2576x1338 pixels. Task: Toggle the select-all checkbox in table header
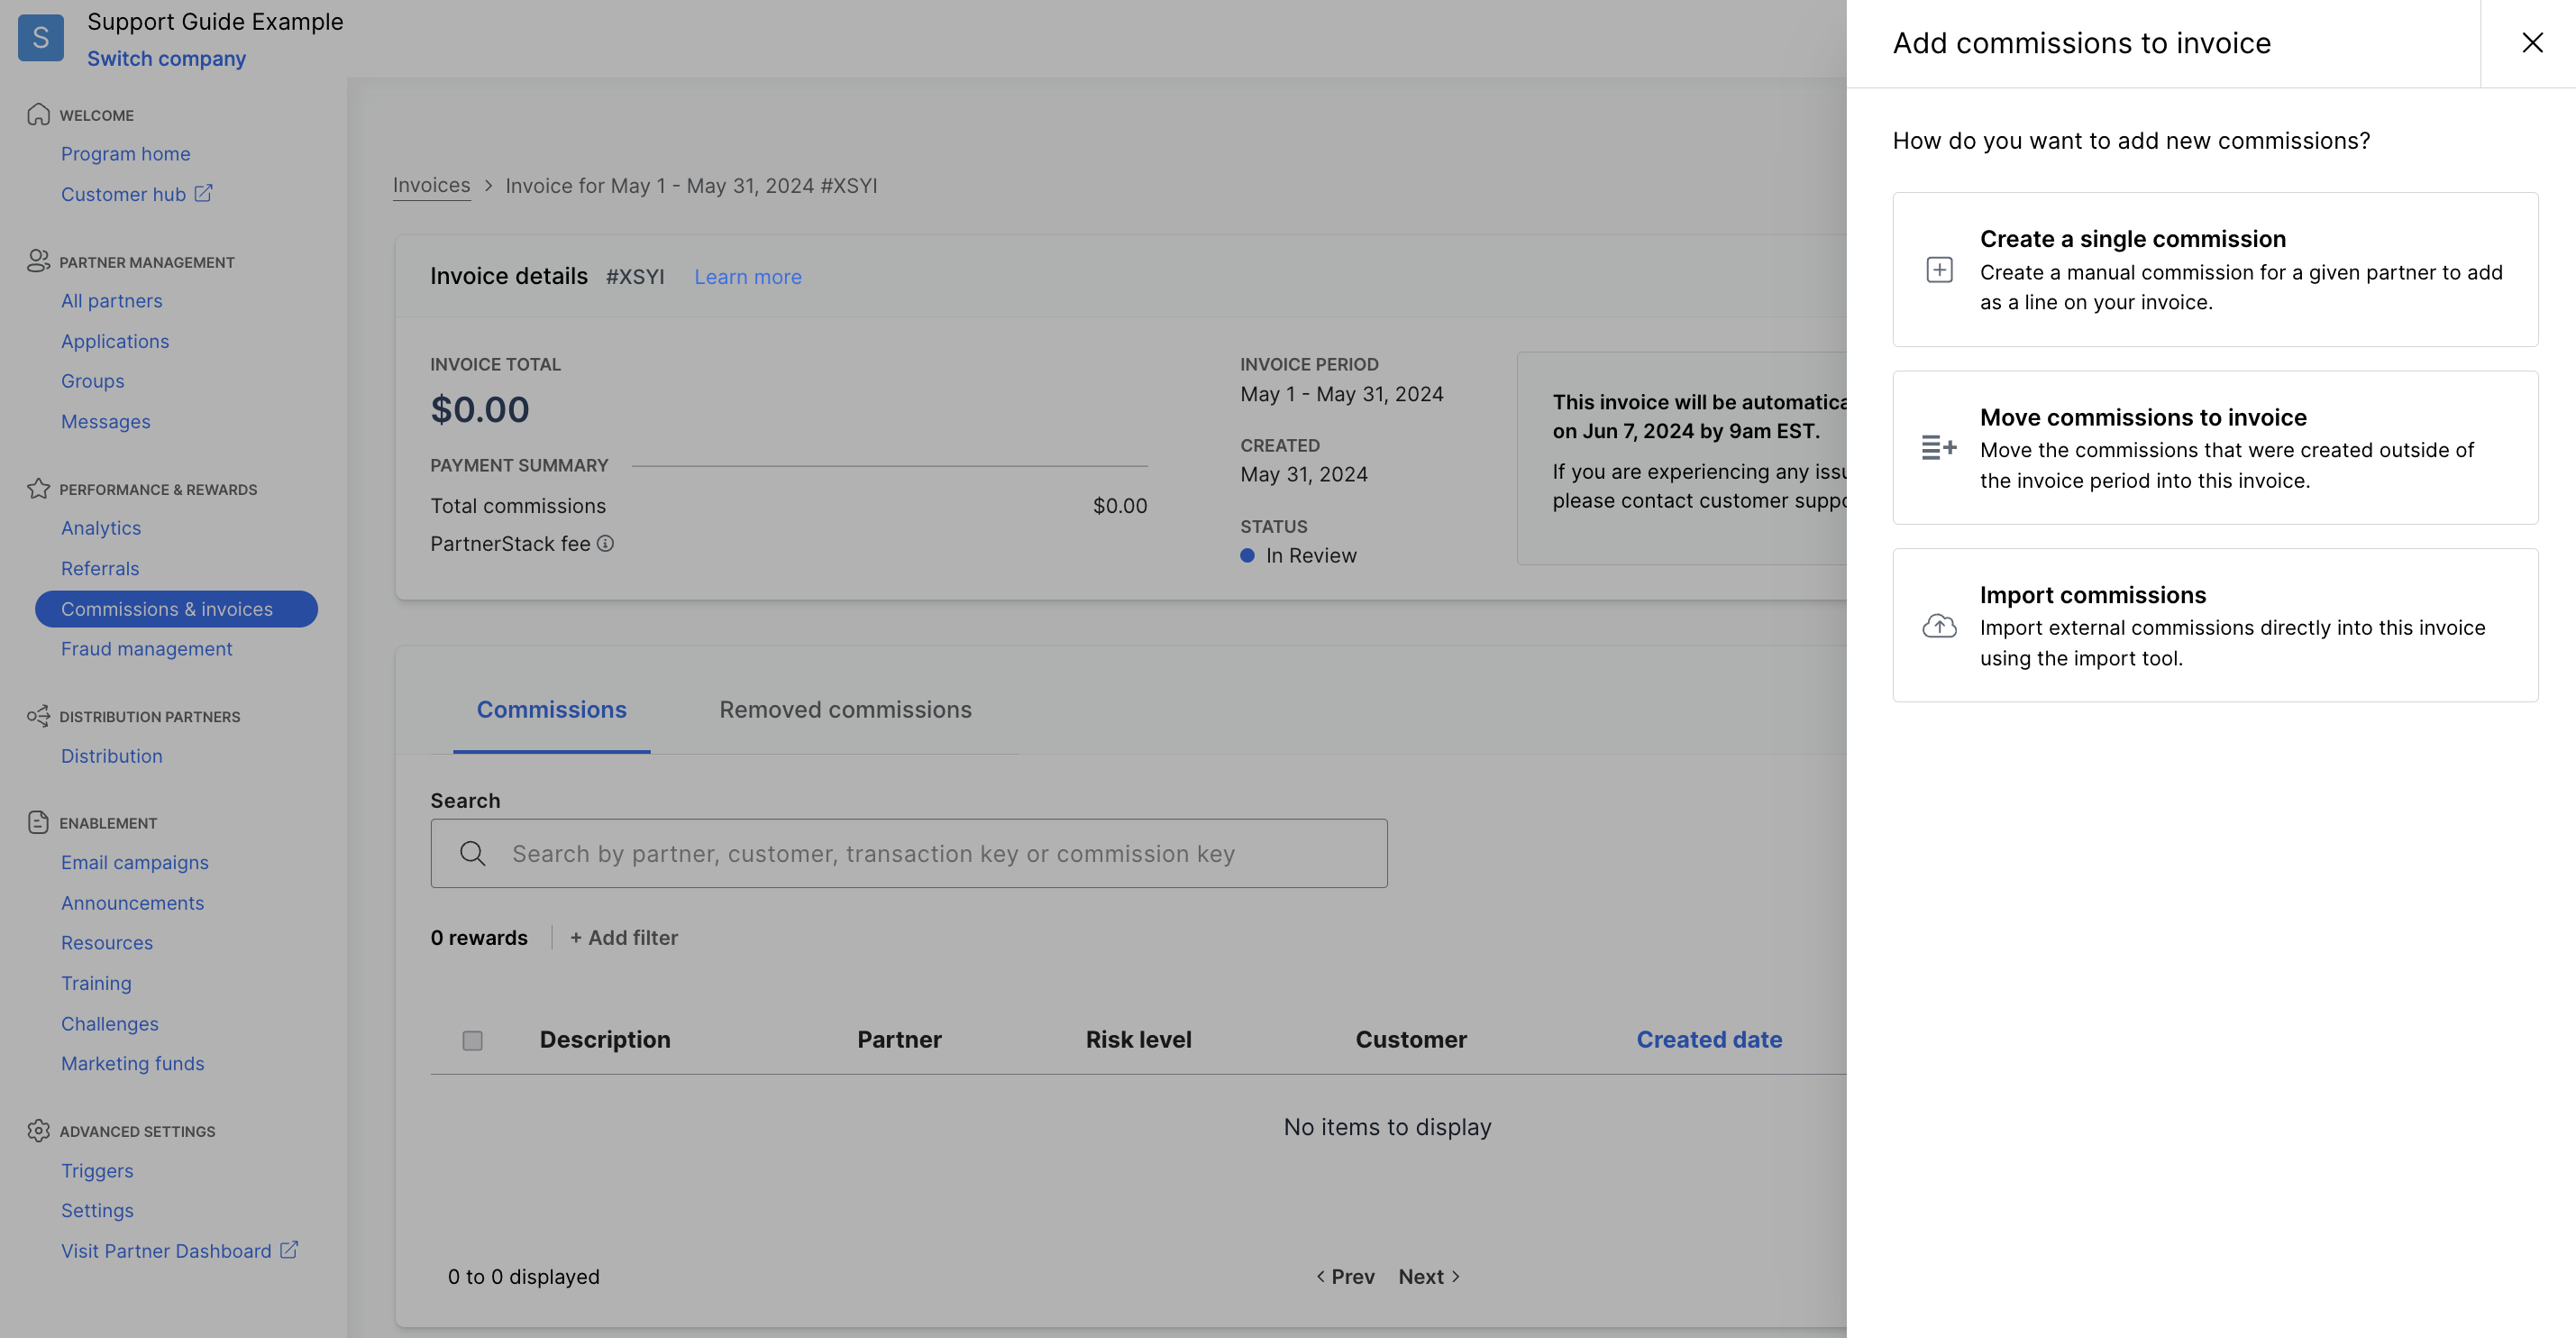click(472, 1041)
